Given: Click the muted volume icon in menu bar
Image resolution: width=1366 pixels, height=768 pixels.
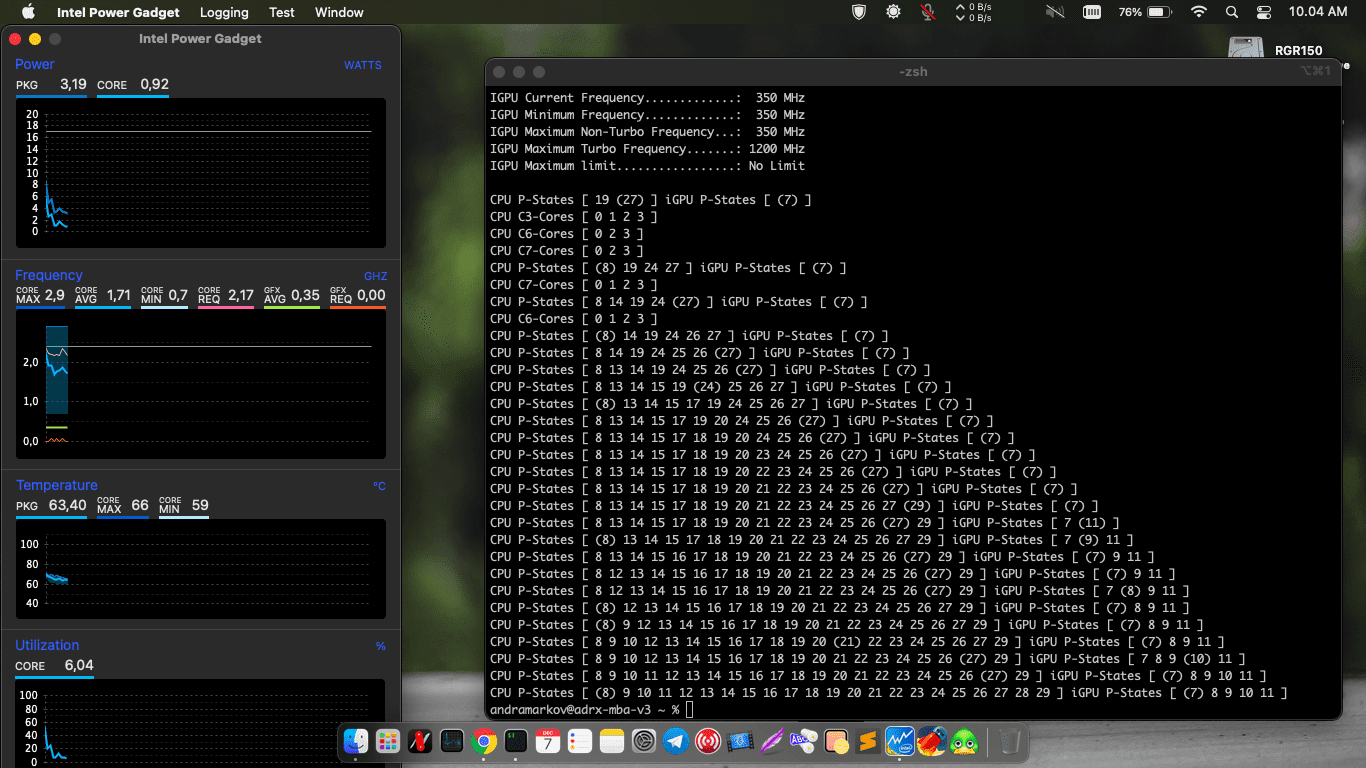Looking at the screenshot, I should tap(1055, 12).
